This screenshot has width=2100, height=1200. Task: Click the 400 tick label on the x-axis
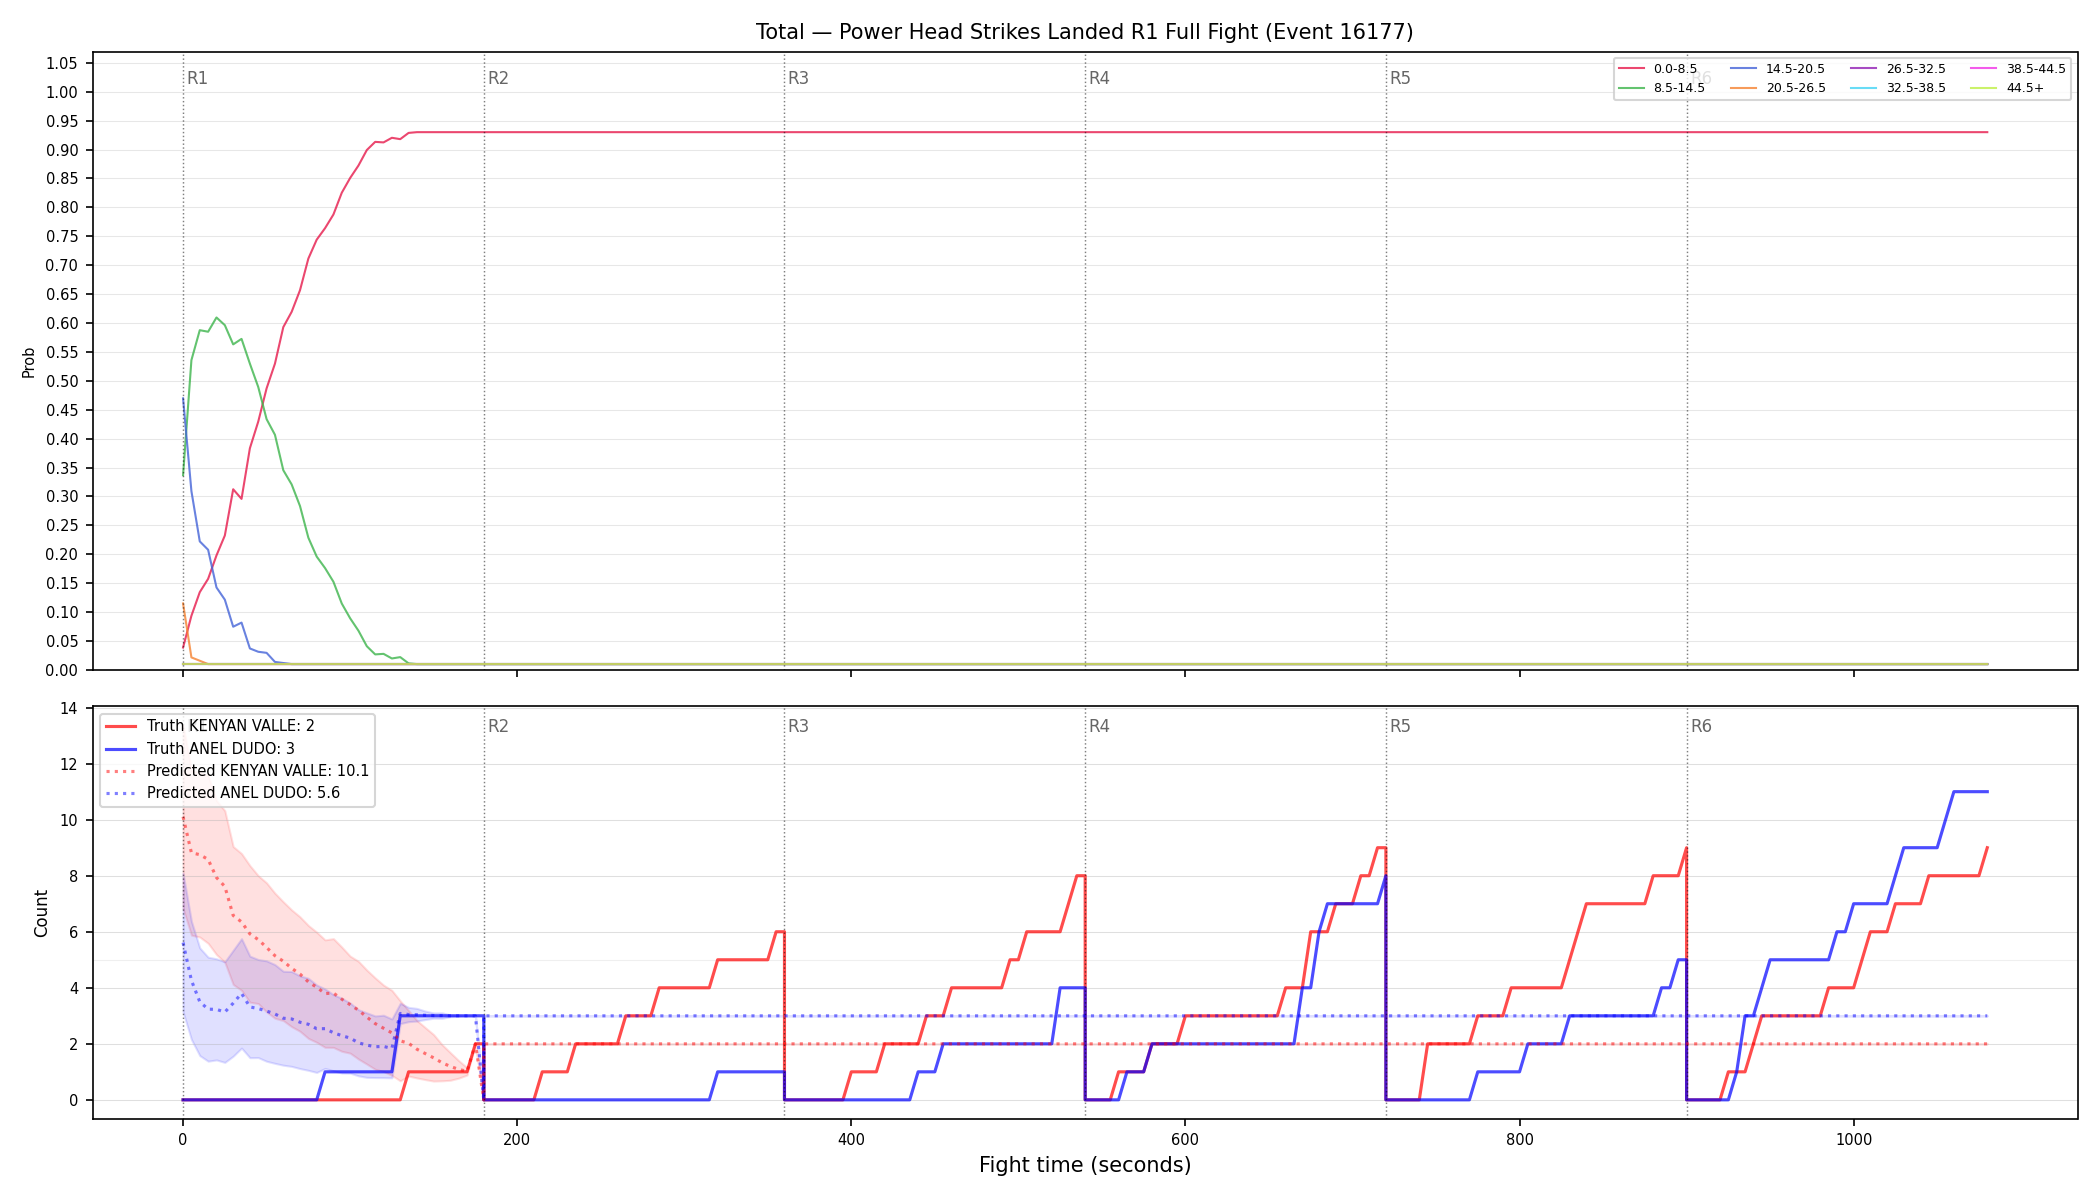[x=850, y=1138]
